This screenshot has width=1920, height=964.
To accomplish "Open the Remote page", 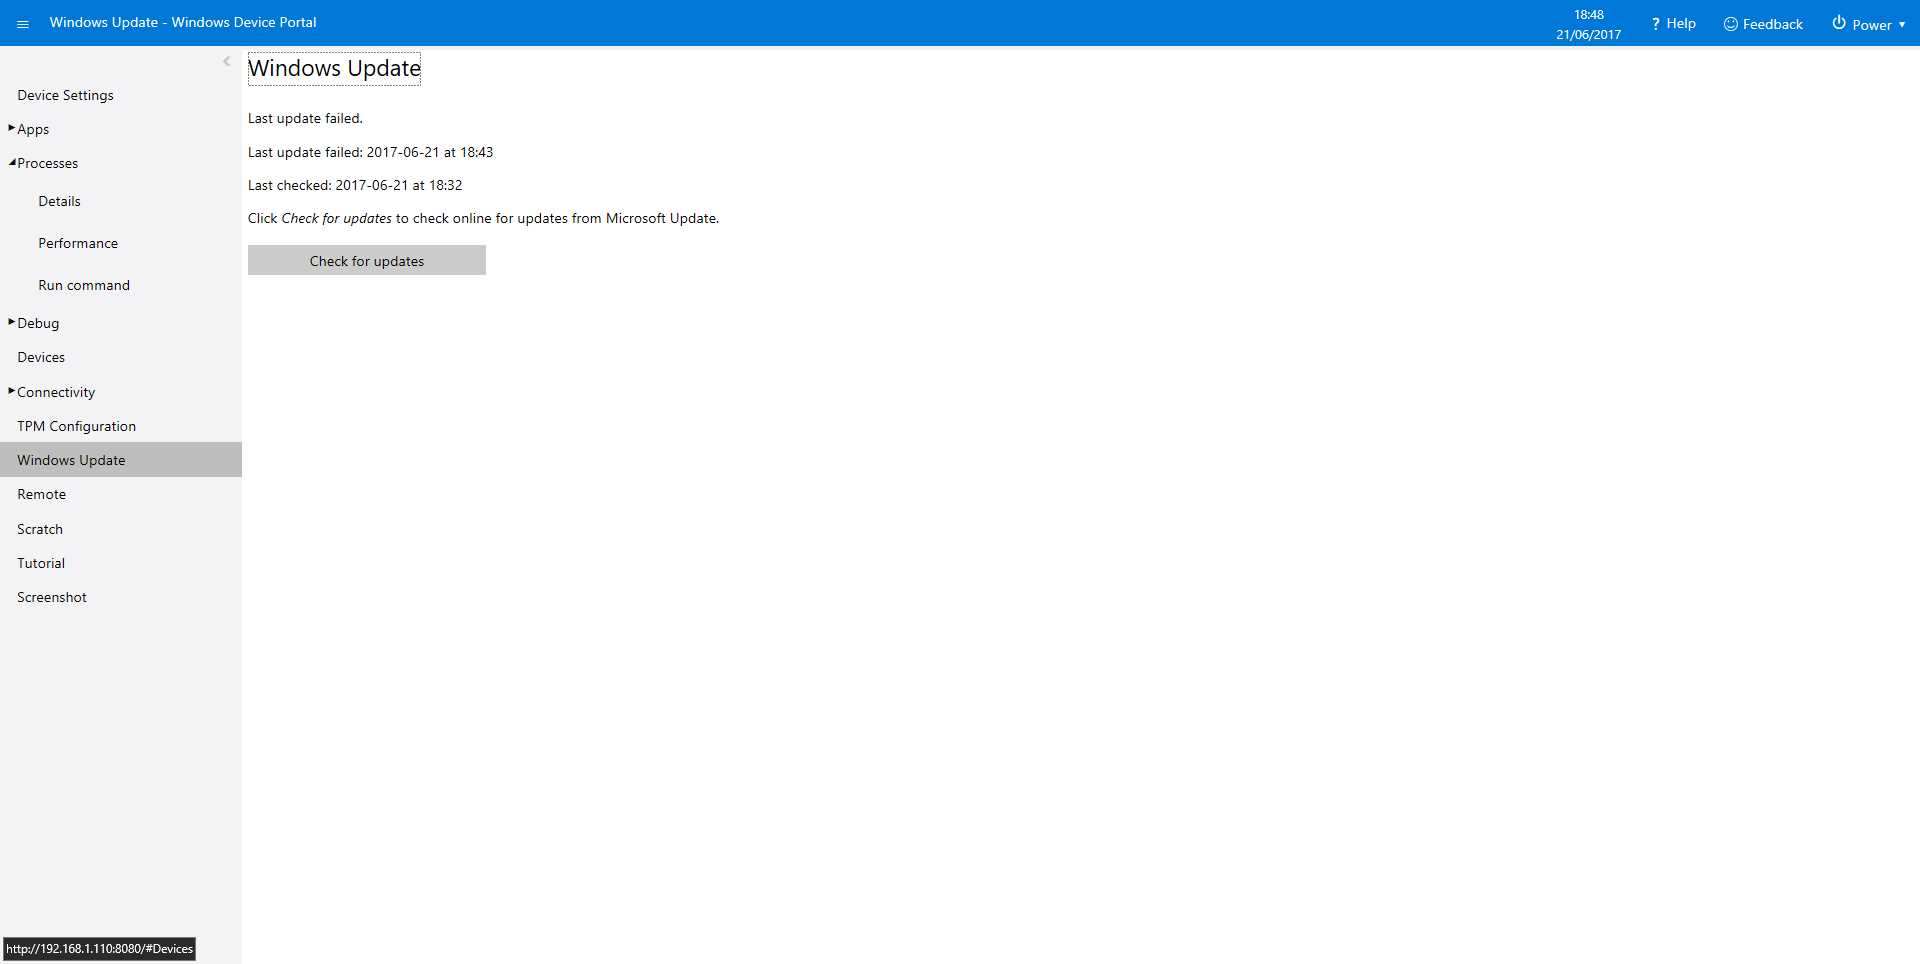I will 41,494.
